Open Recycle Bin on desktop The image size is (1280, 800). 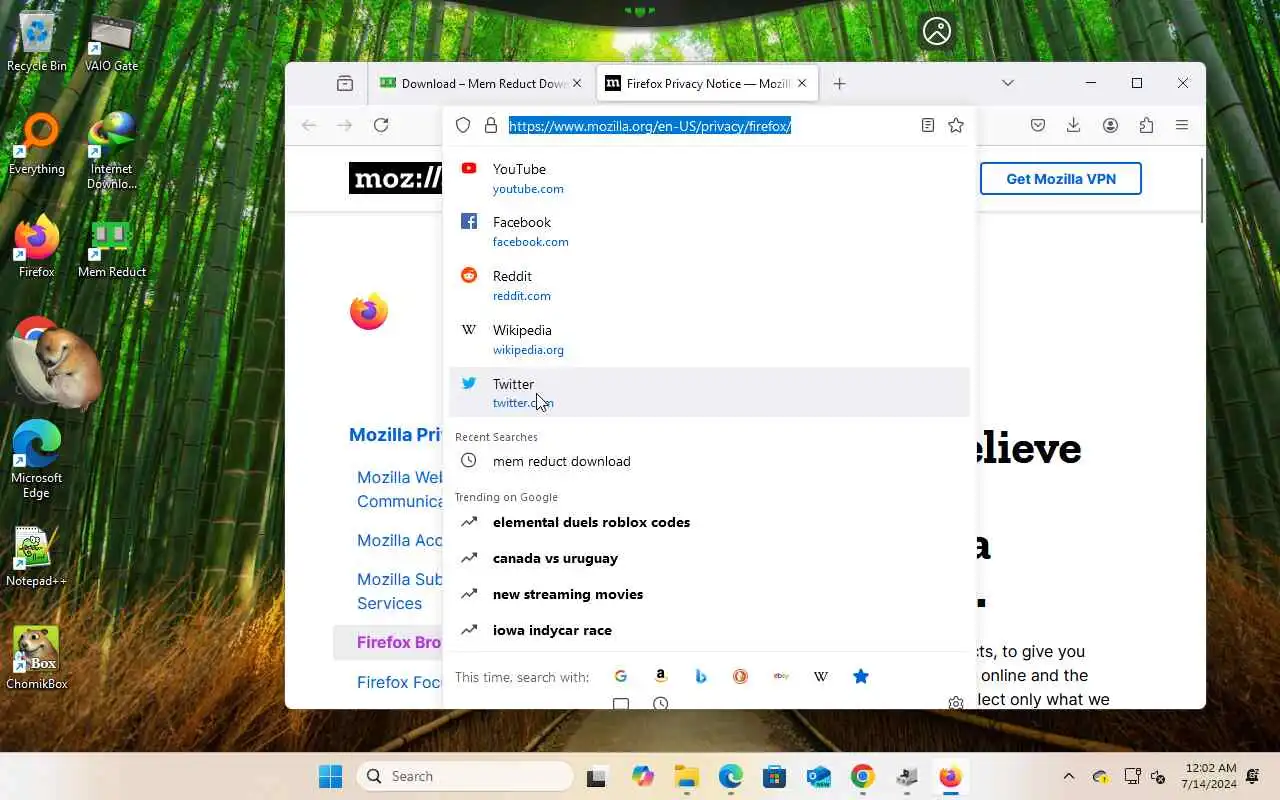point(37,42)
